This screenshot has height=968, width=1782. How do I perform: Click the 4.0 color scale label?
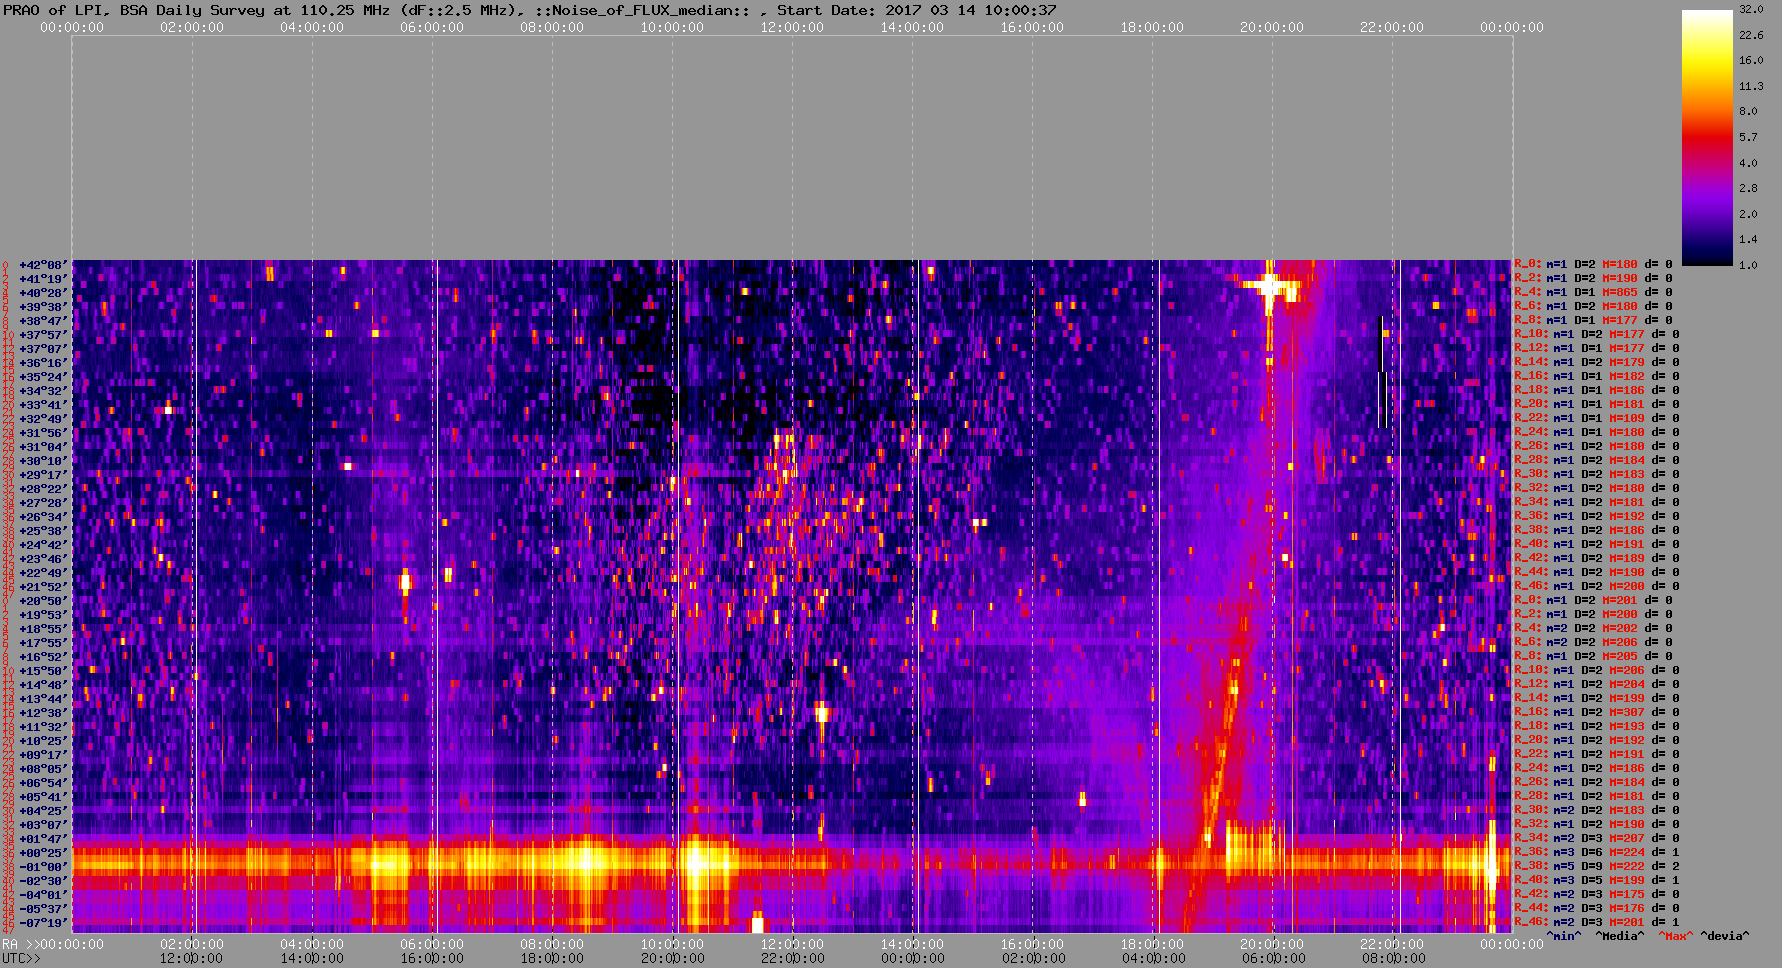point(1748,162)
